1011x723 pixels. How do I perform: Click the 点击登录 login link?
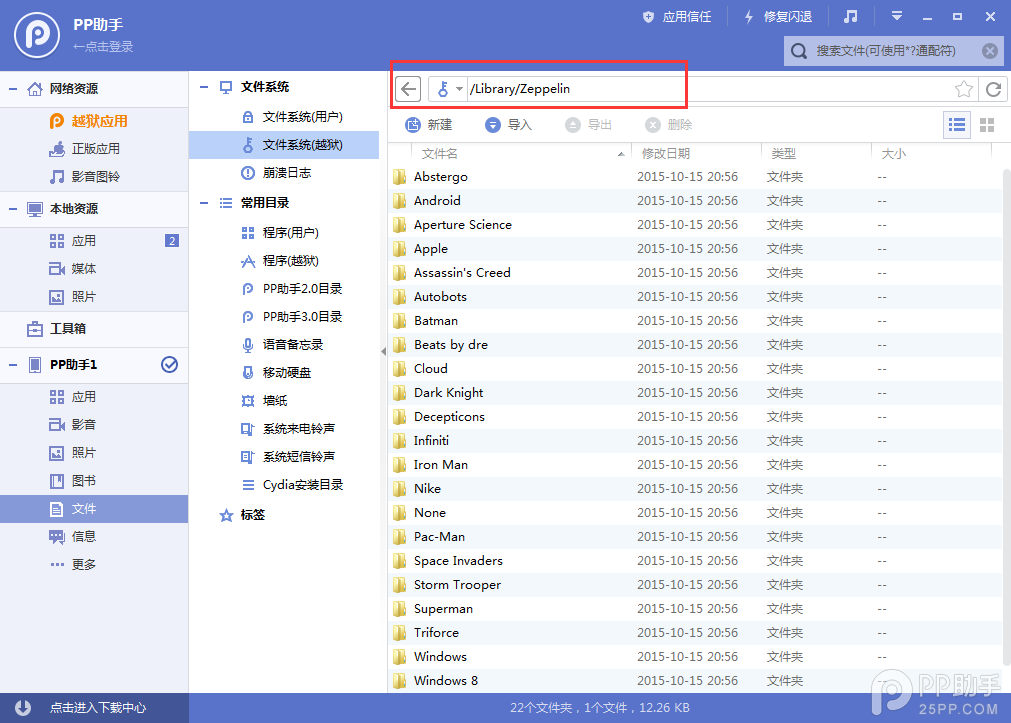[x=103, y=46]
